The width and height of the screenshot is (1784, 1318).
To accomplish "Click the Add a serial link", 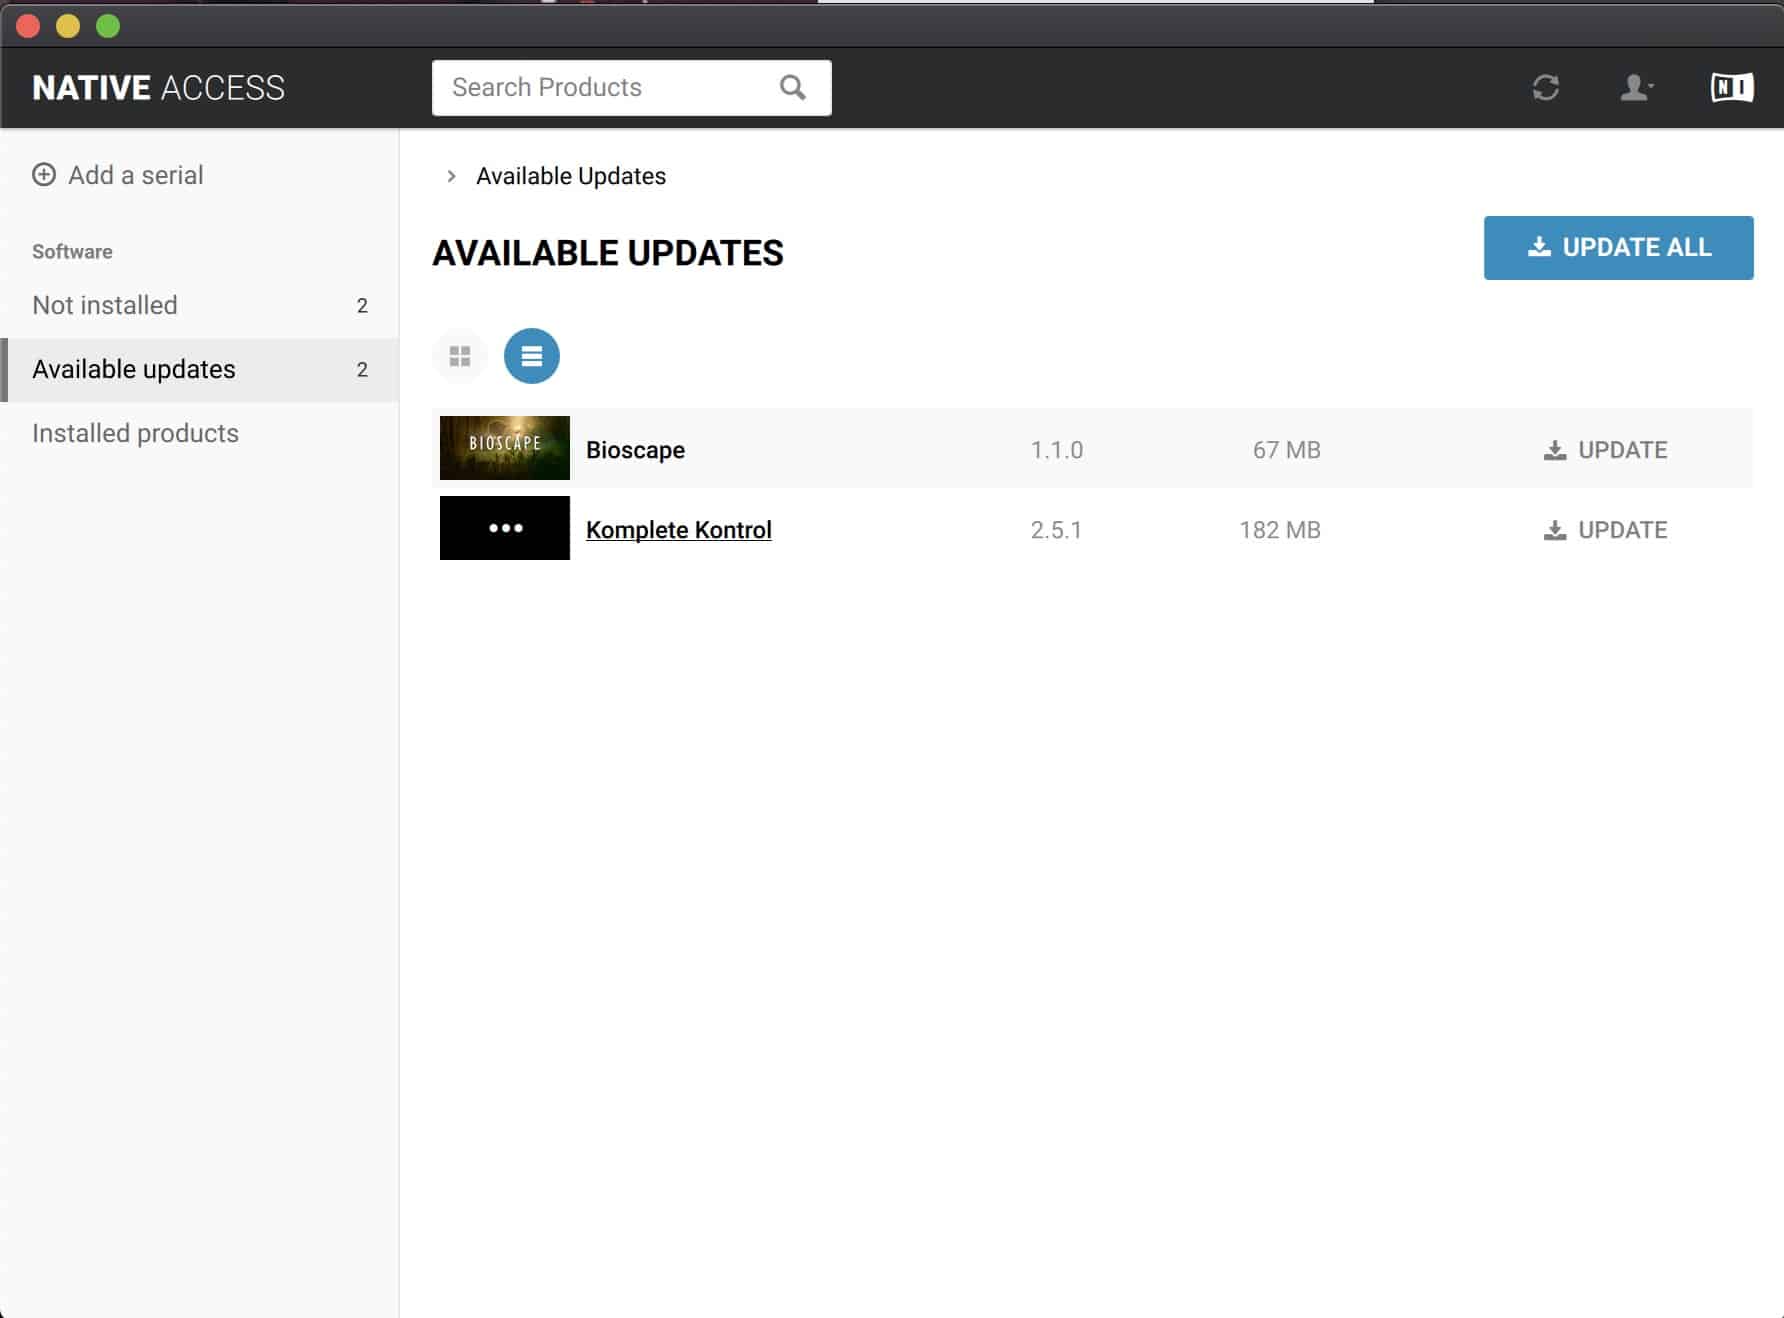I will [118, 175].
